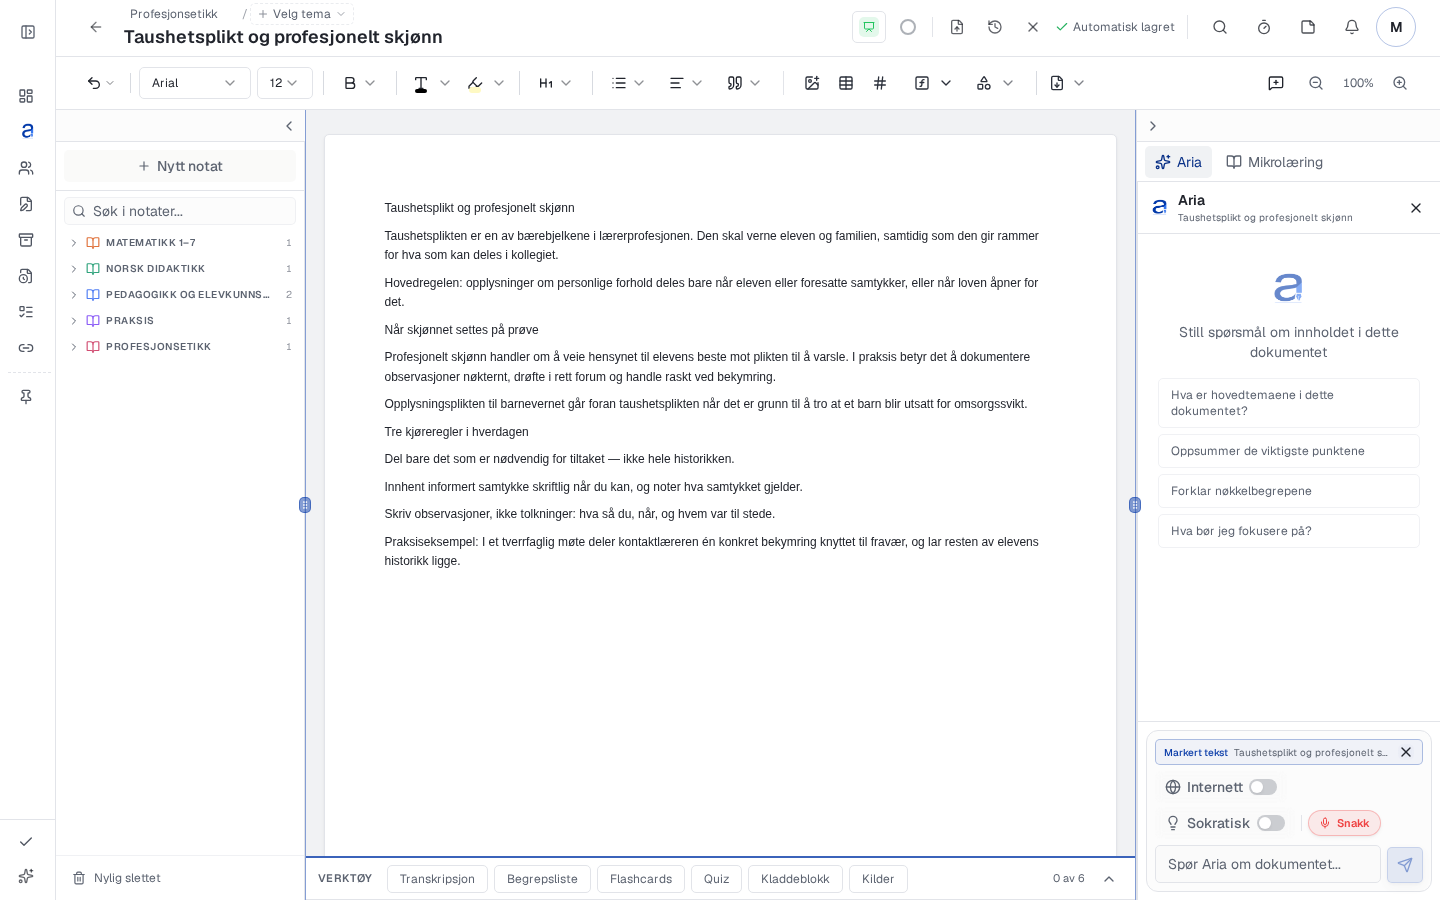
Task: Zoom out of the document
Action: (1316, 83)
